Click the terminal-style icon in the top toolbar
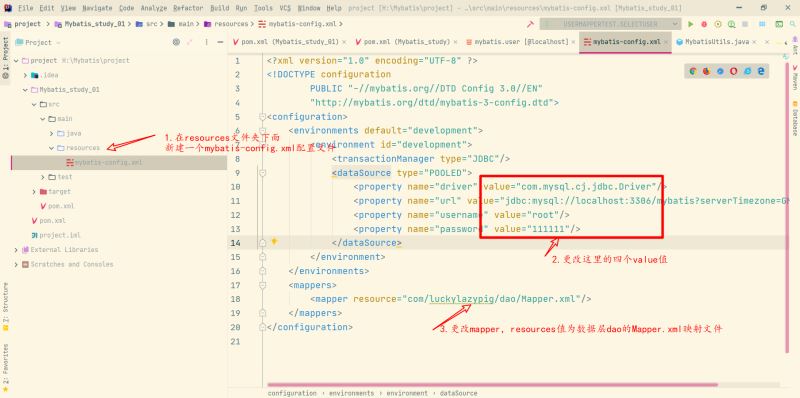Viewport: 800px width, 398px height. 779,24
